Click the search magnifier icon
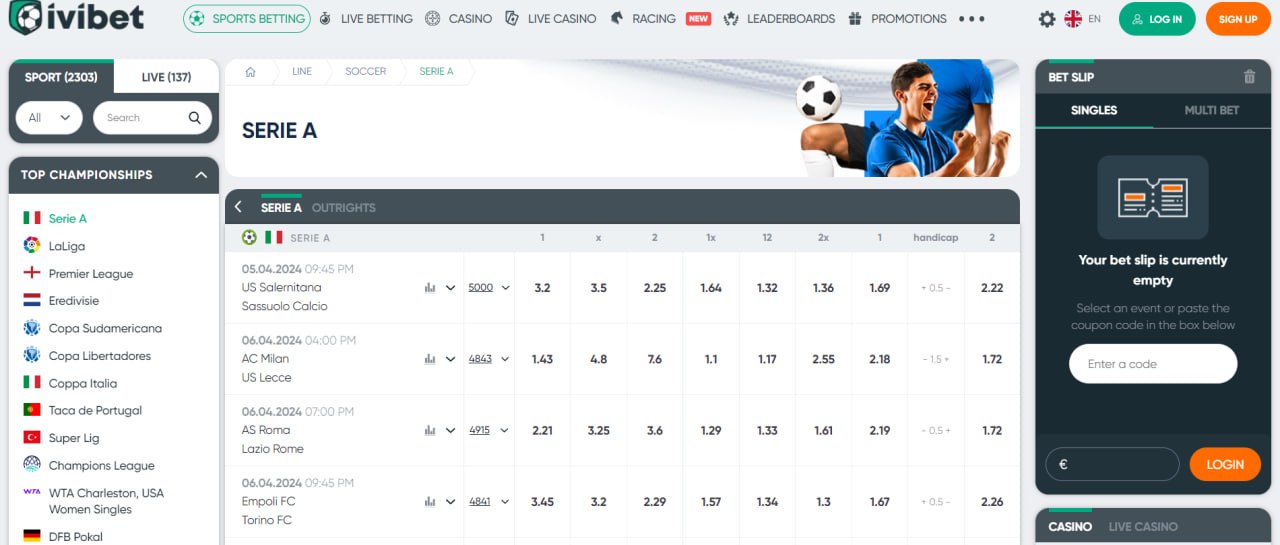The height and width of the screenshot is (545, 1280). (x=195, y=118)
